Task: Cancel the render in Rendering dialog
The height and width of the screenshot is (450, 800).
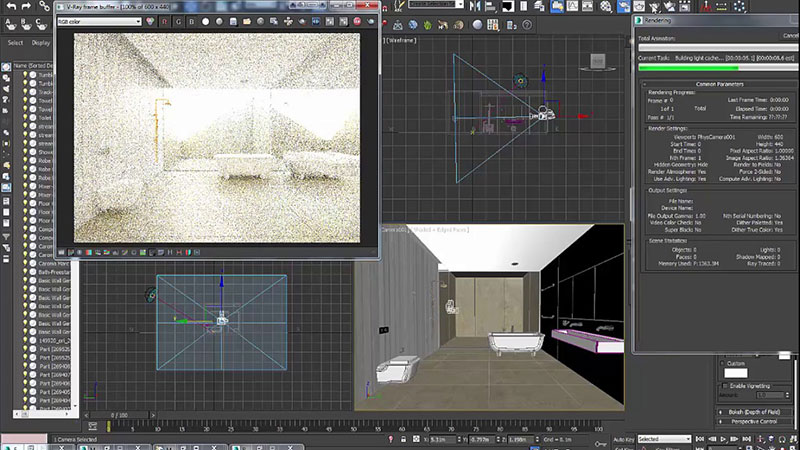Action: click(x=790, y=36)
